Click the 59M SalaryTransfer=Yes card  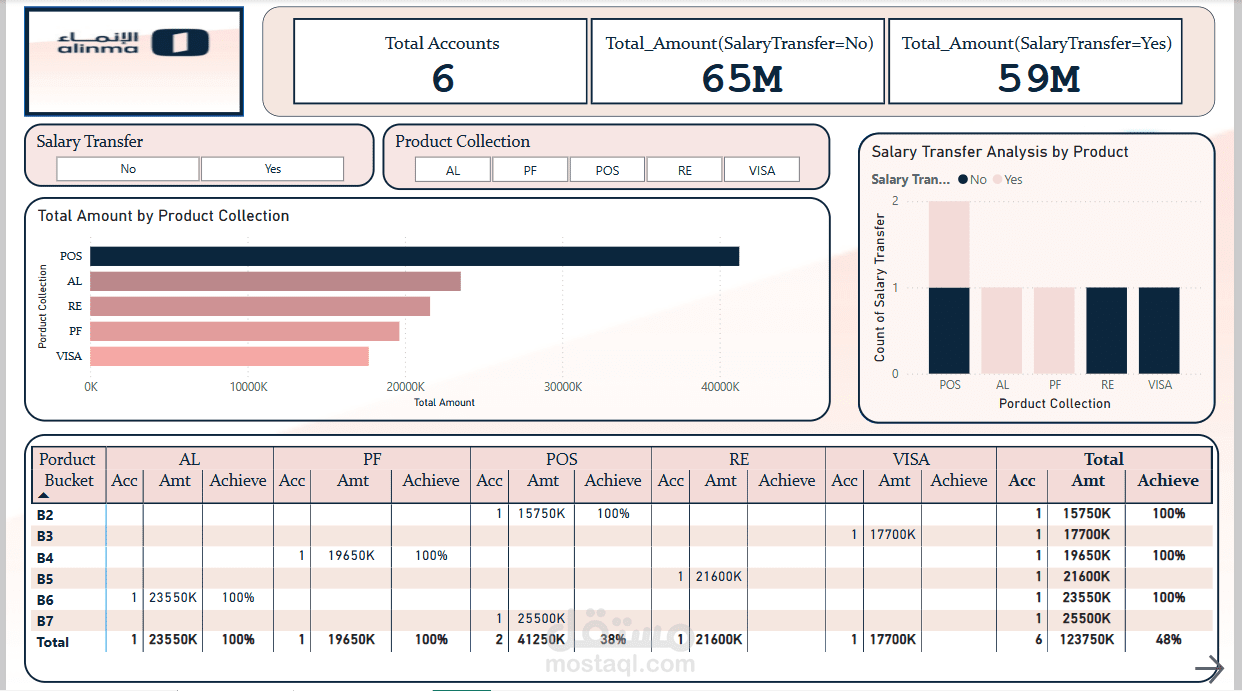click(x=1035, y=60)
